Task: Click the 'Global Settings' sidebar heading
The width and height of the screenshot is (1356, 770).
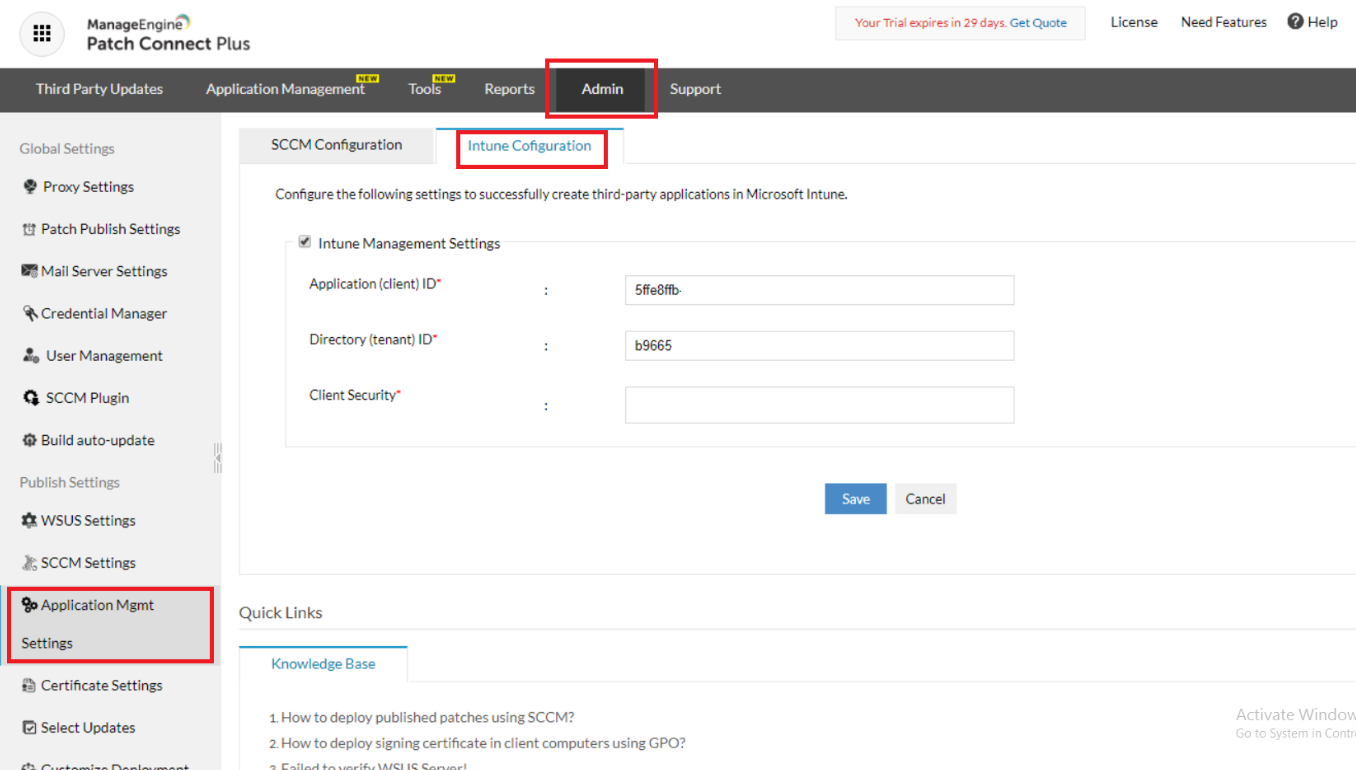Action: (x=67, y=149)
